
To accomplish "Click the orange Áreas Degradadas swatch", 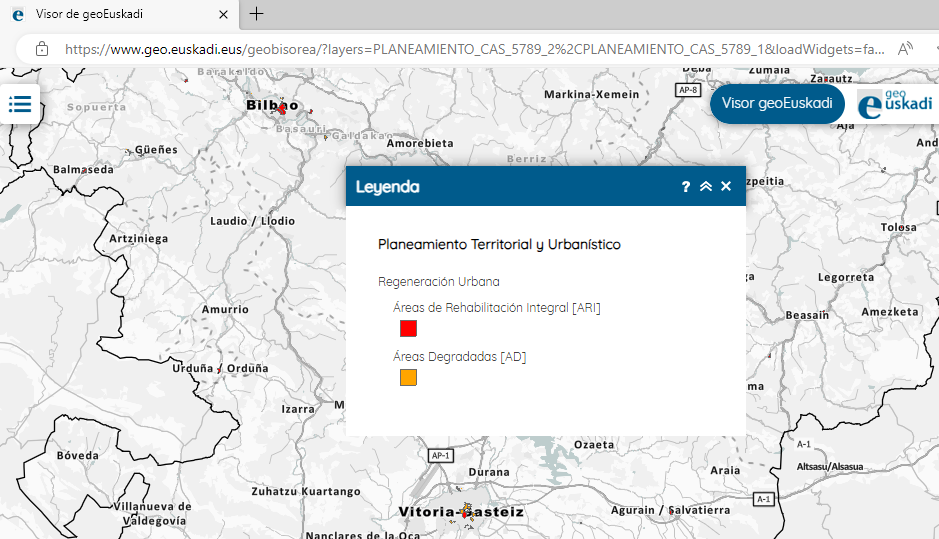I will (x=408, y=377).
